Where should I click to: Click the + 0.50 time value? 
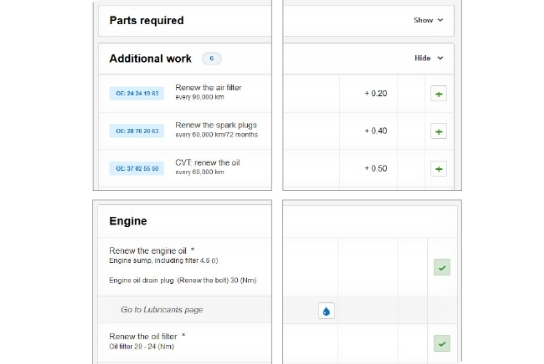(376, 168)
